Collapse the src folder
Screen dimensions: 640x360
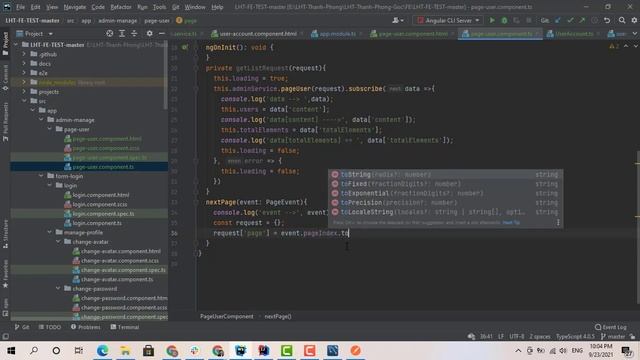click(x=24, y=101)
